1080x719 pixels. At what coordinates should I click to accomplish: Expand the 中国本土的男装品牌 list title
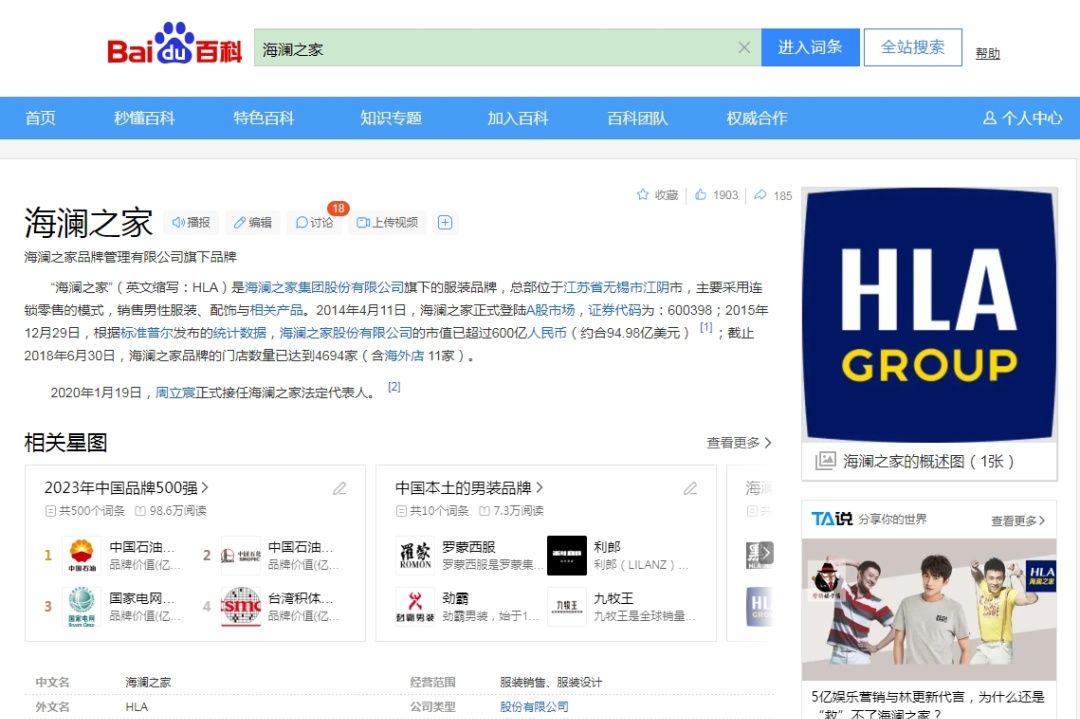469,488
